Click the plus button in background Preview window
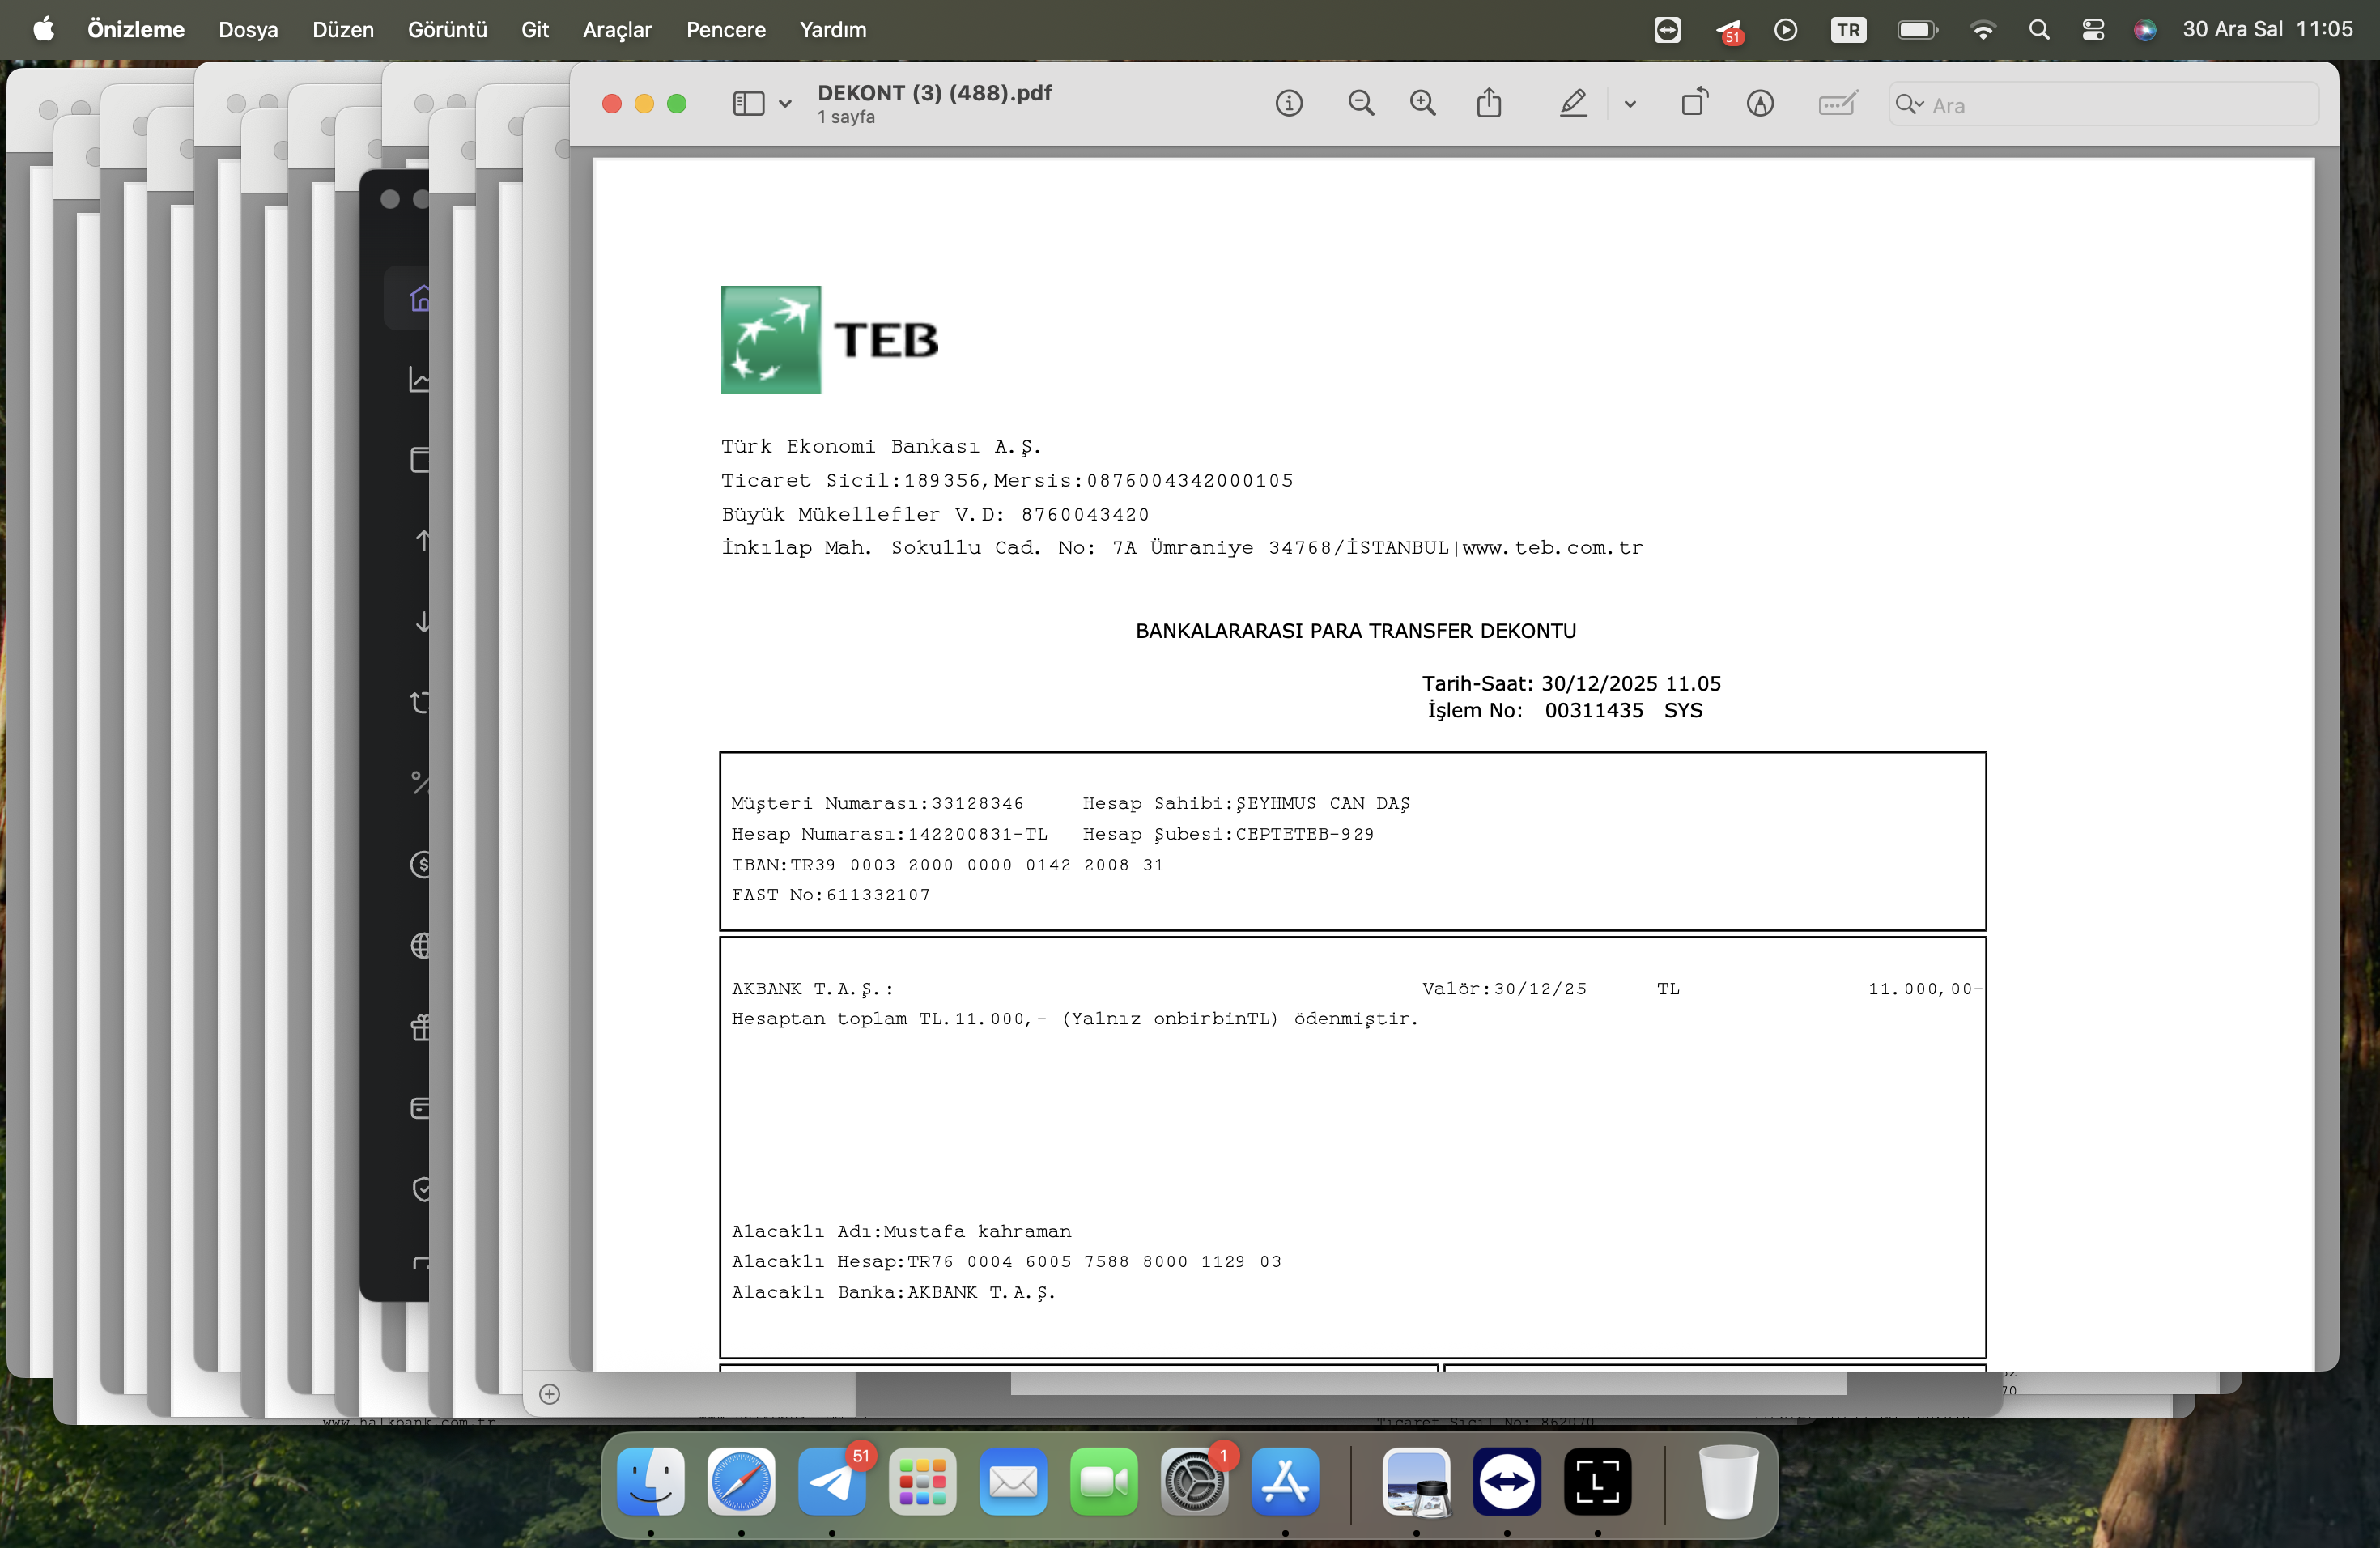 pyautogui.click(x=549, y=1394)
